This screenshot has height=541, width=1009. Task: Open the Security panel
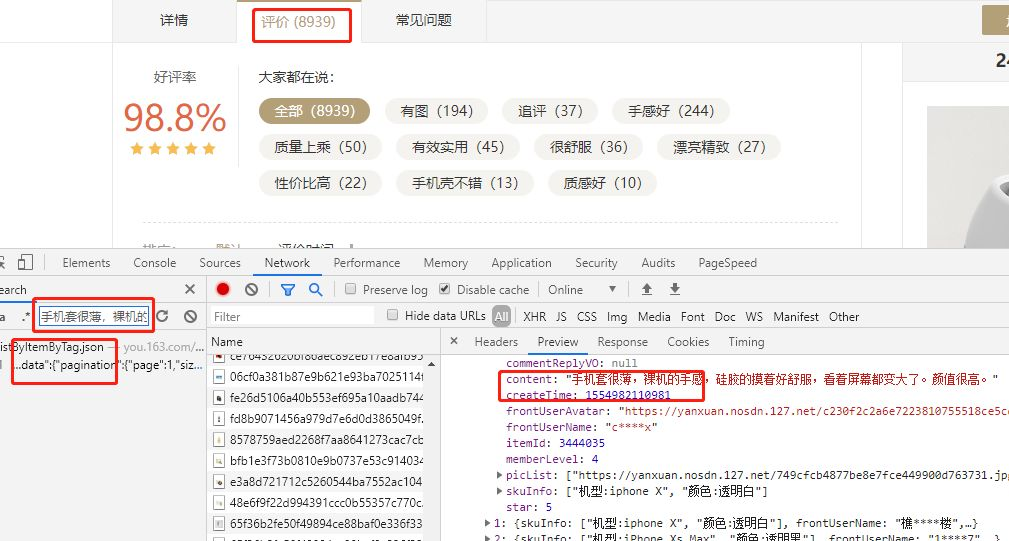click(x=596, y=262)
